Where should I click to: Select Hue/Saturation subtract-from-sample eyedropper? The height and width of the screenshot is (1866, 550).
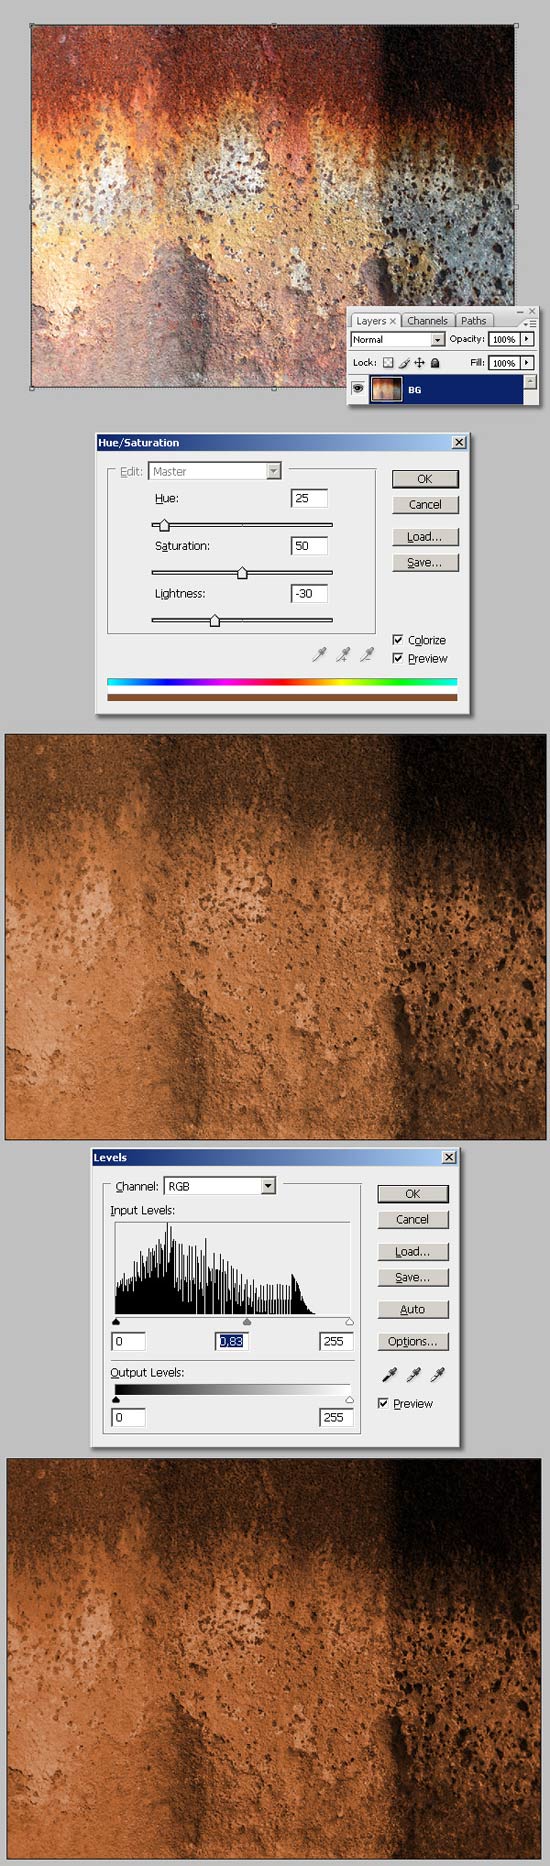[x=367, y=654]
